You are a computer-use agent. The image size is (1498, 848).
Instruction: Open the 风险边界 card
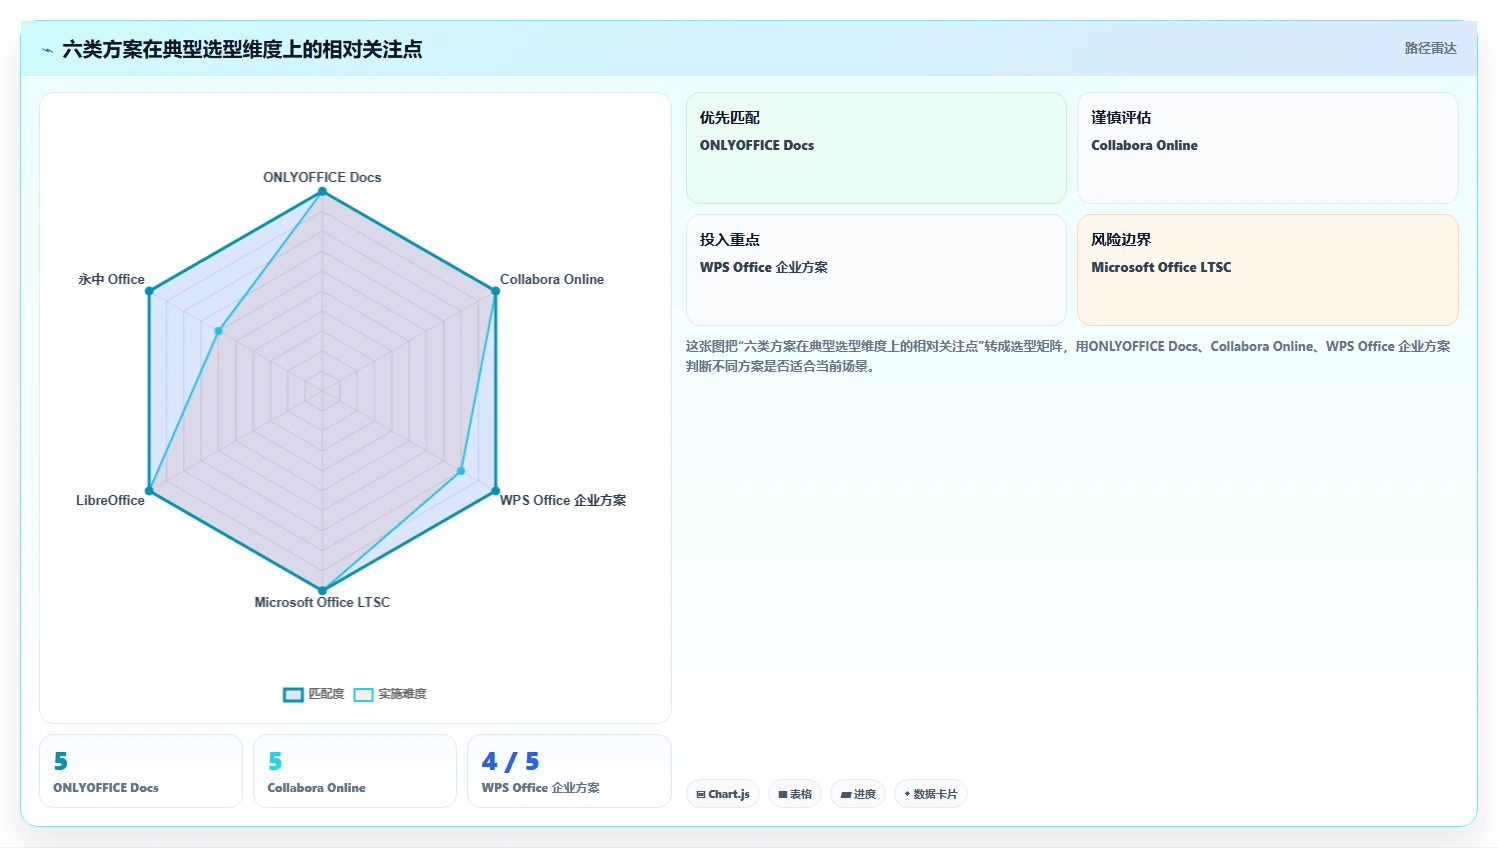[1267, 270]
